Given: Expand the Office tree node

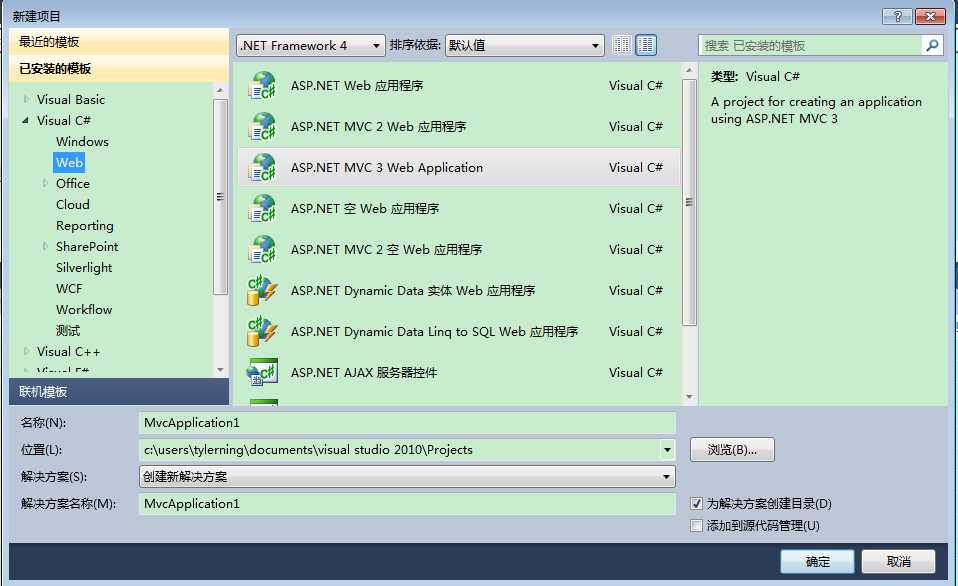Looking at the screenshot, I should pyautogui.click(x=45, y=183).
